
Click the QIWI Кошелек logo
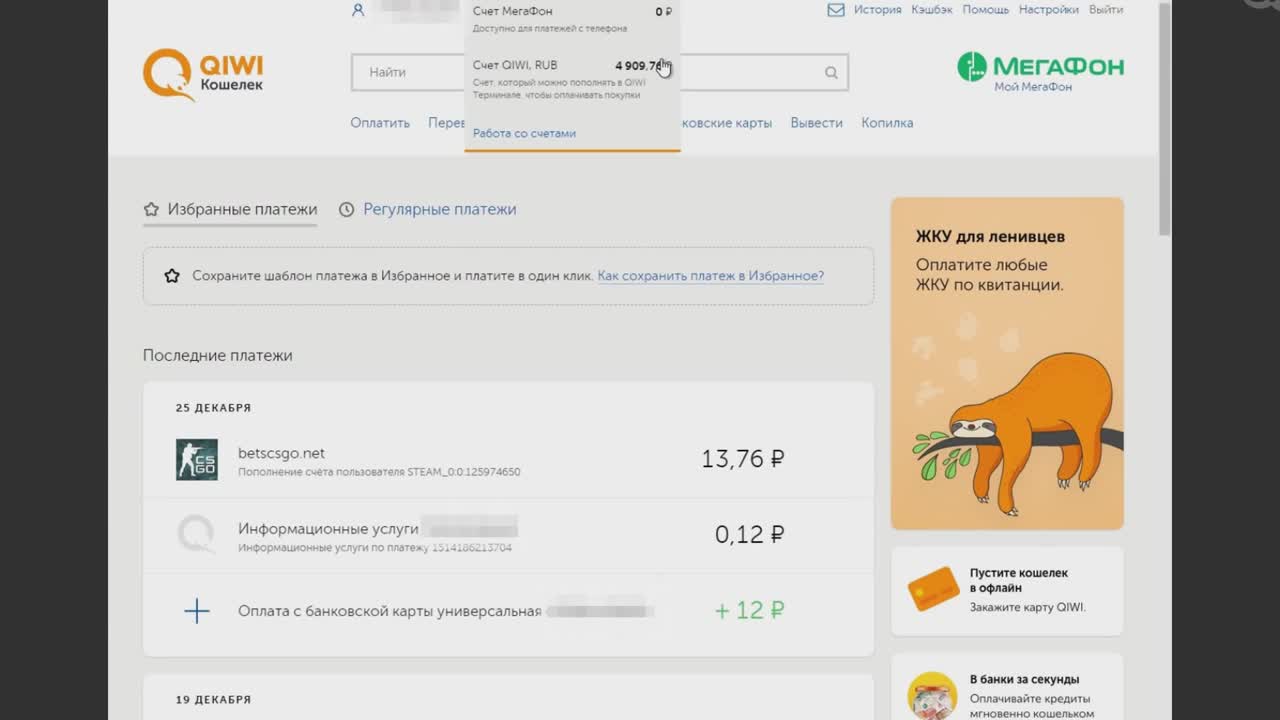(203, 75)
